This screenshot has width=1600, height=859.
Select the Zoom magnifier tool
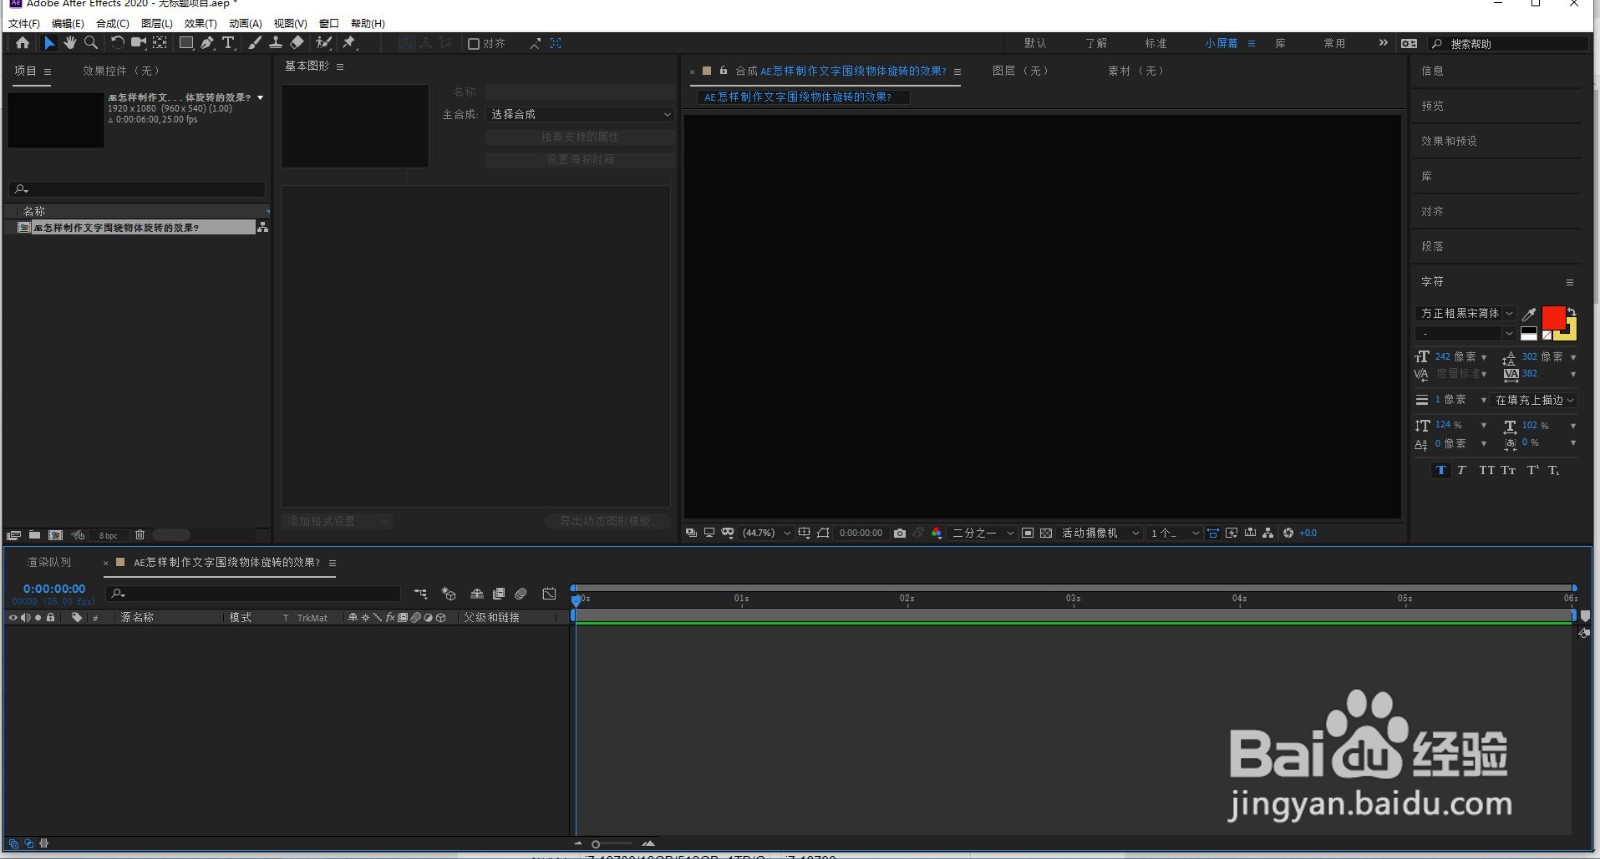click(x=91, y=43)
